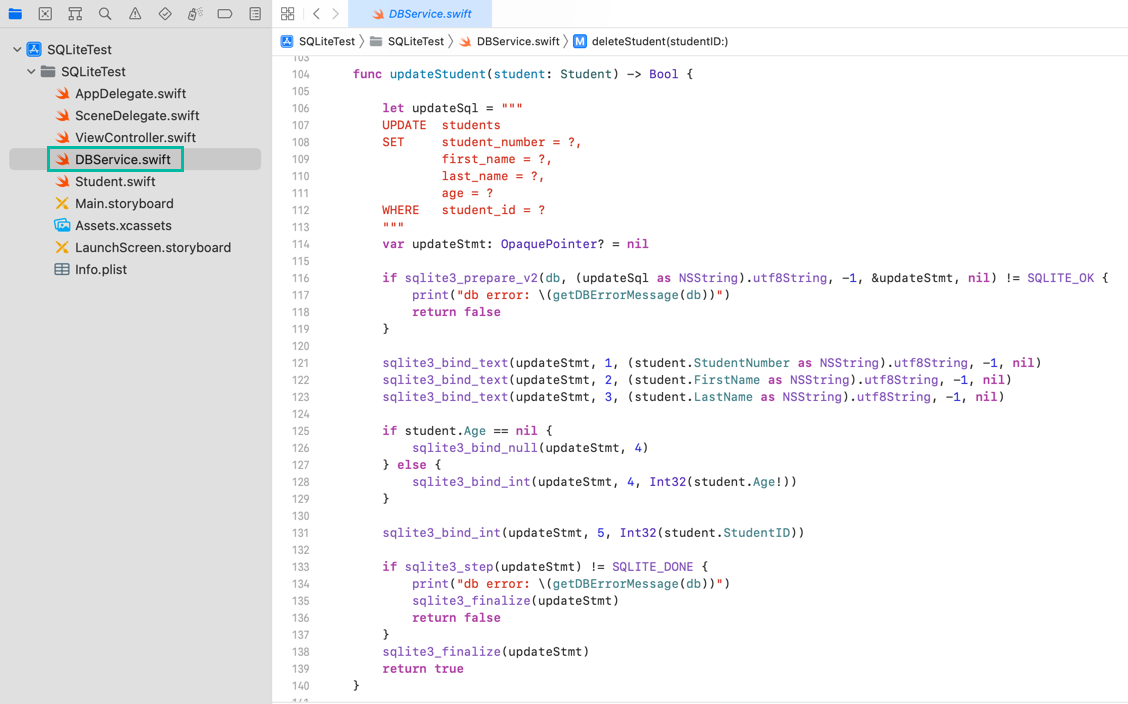
Task: Click student.StudentNumber on line 121
Action: (711, 363)
